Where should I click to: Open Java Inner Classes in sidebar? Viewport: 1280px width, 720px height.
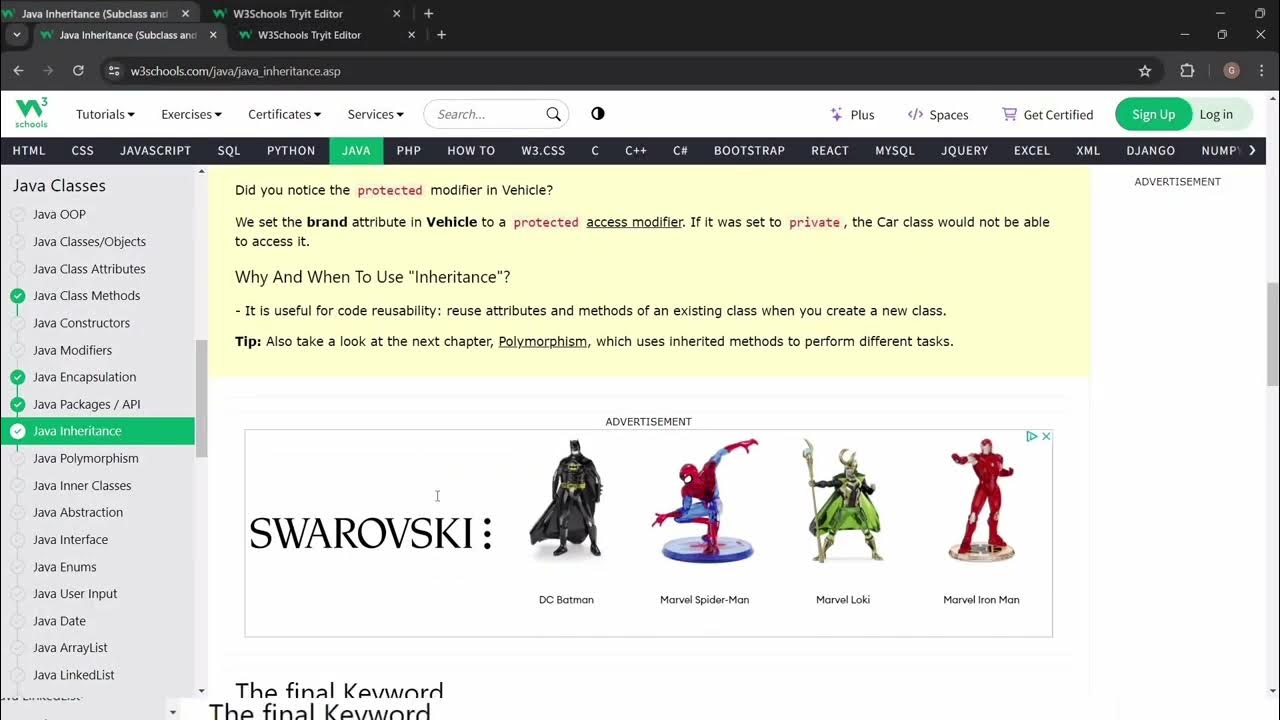click(x=82, y=485)
